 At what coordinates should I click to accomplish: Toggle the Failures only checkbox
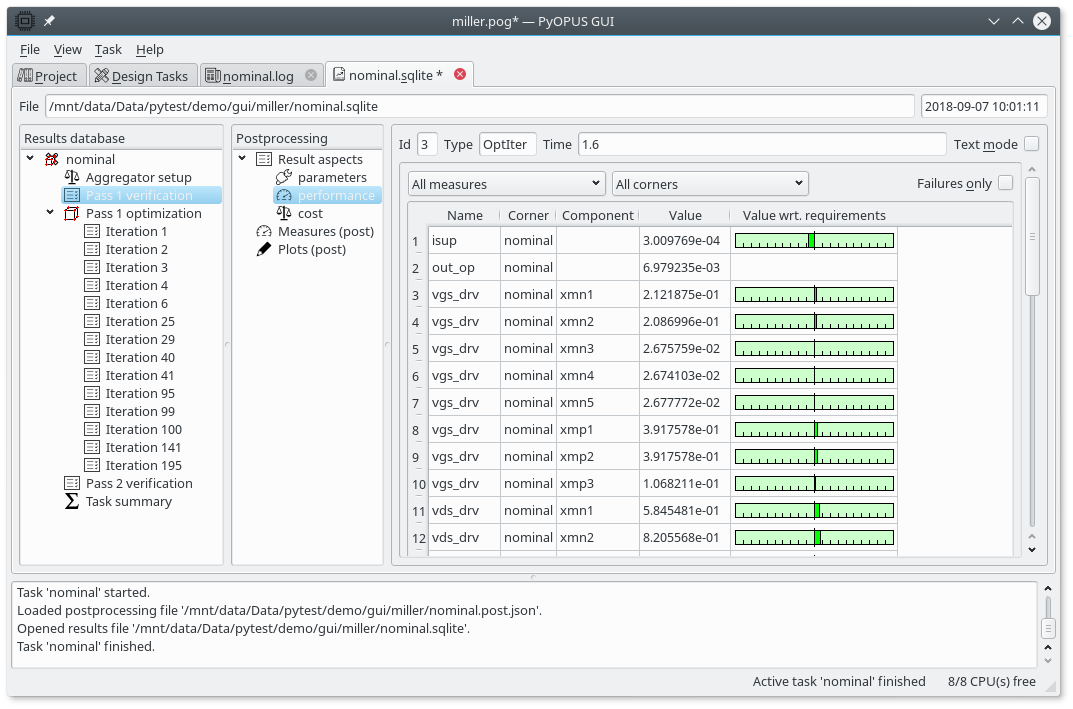(1005, 183)
